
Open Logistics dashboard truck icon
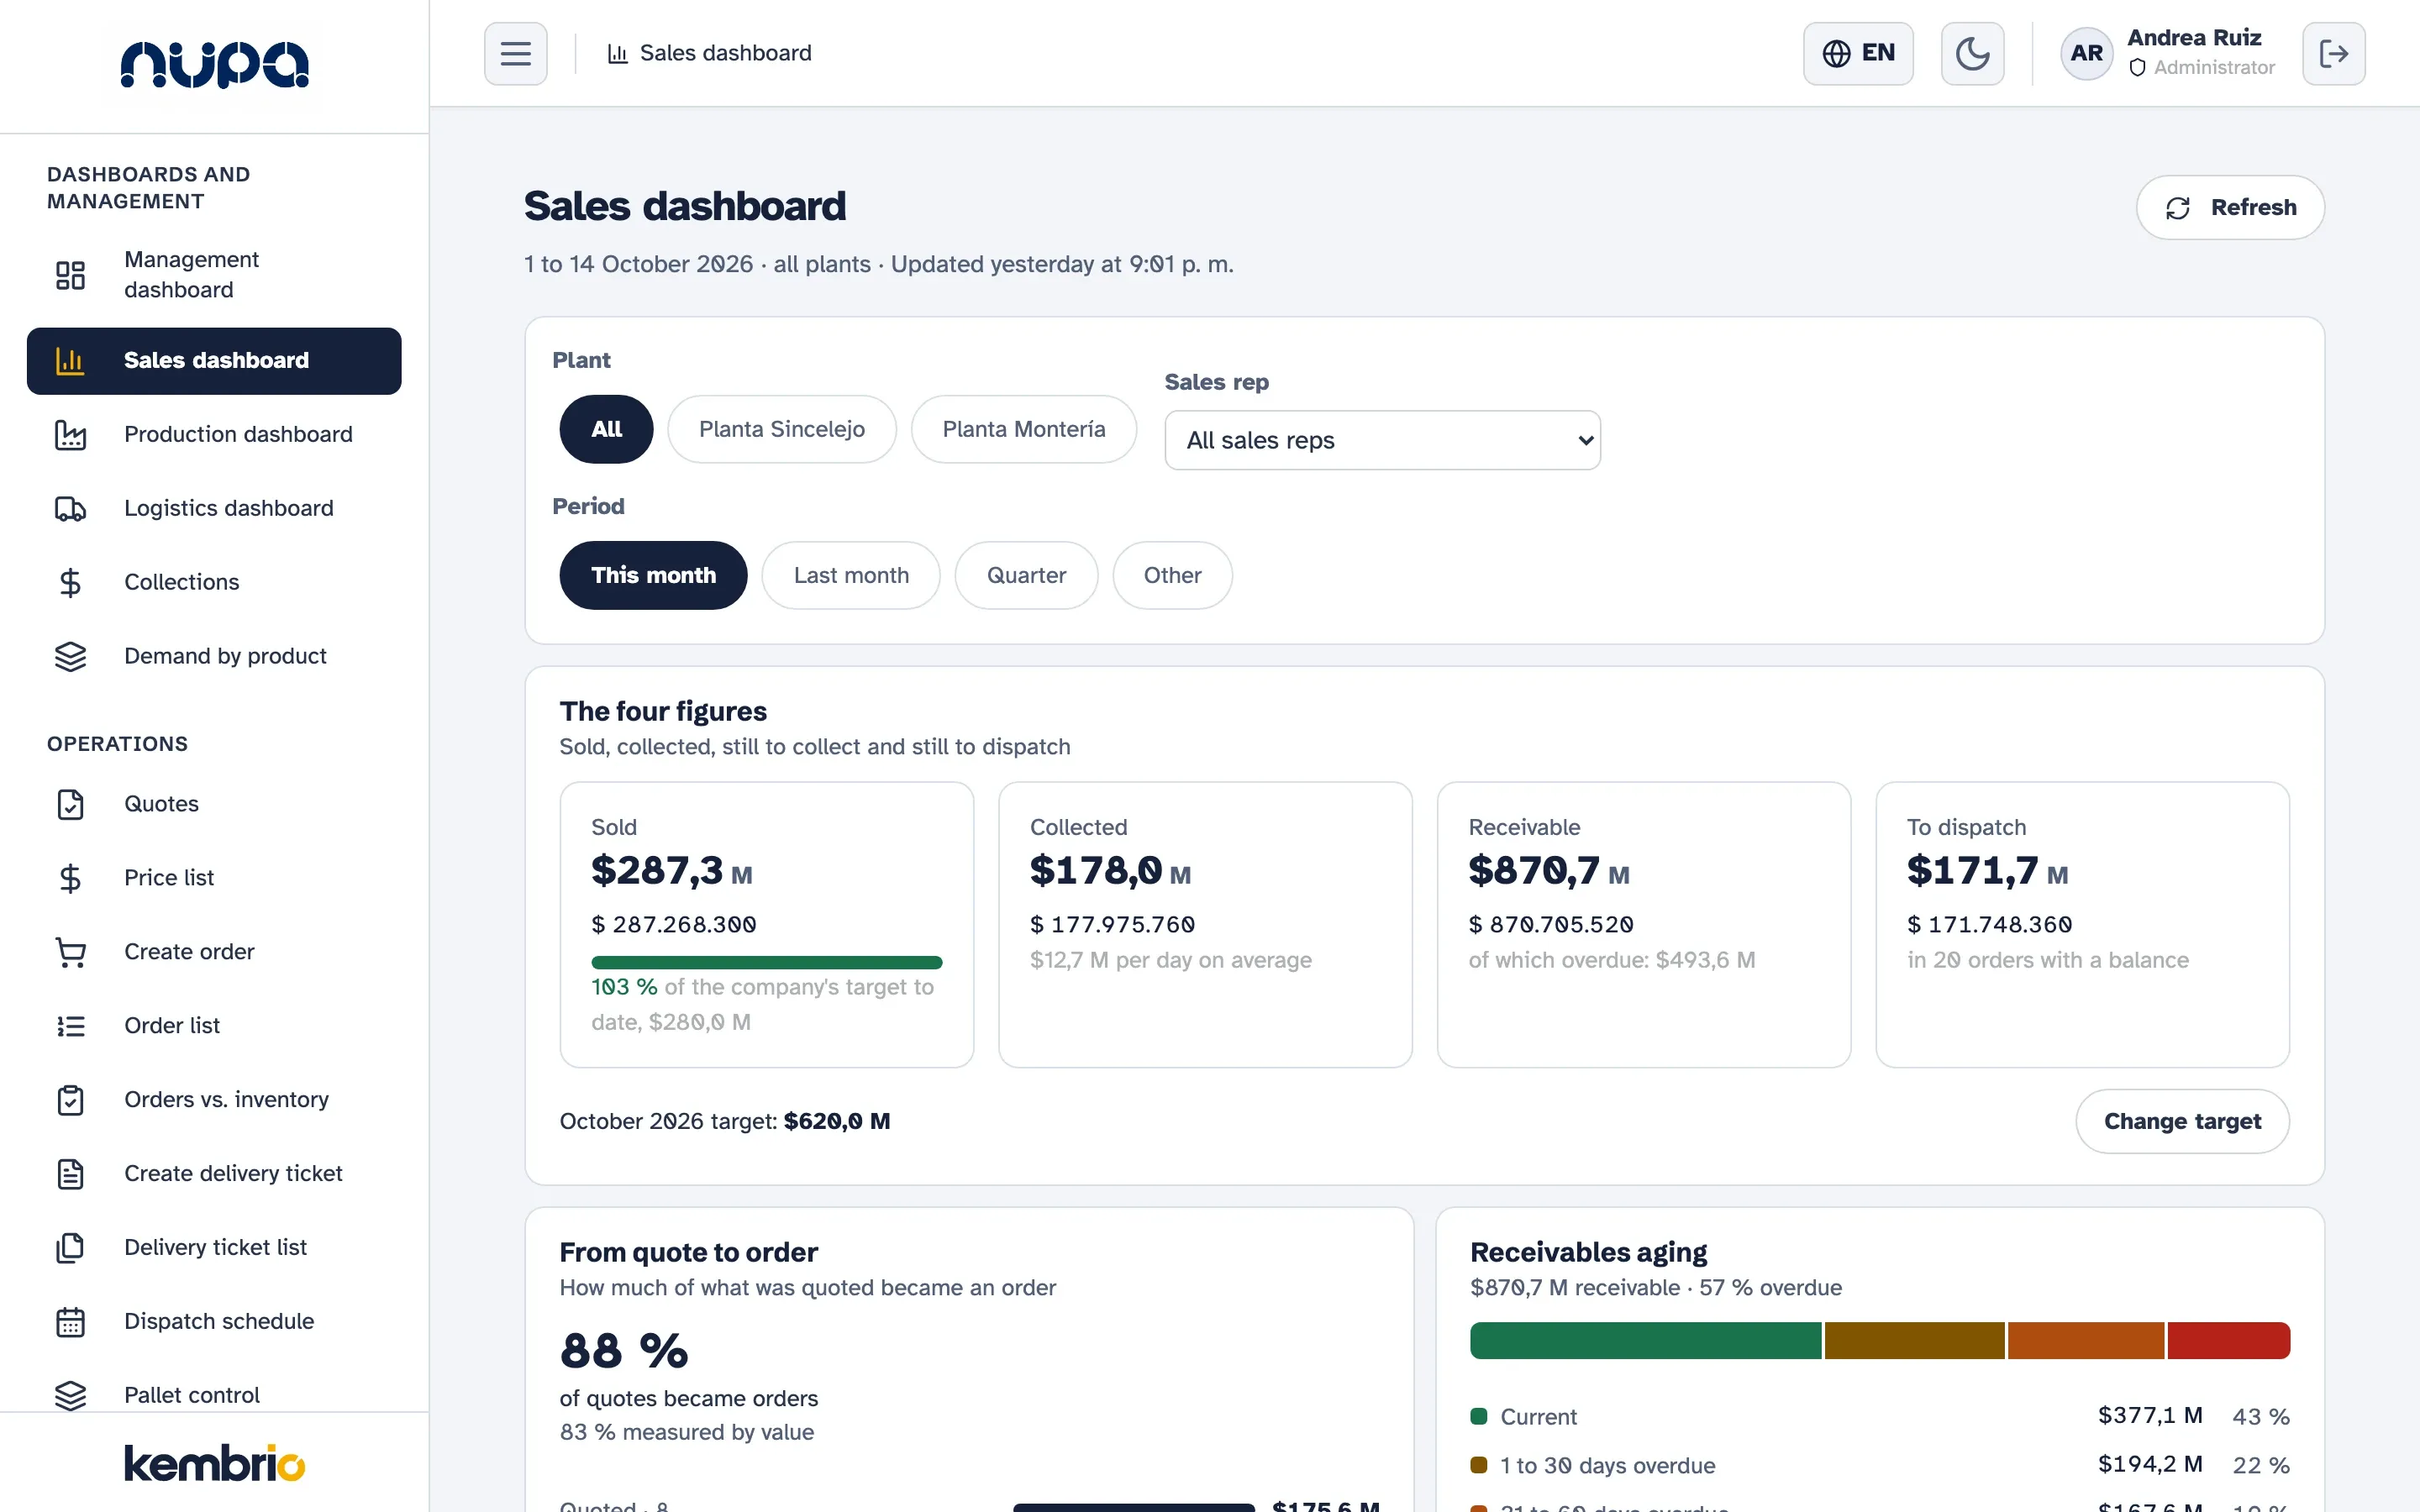point(70,509)
